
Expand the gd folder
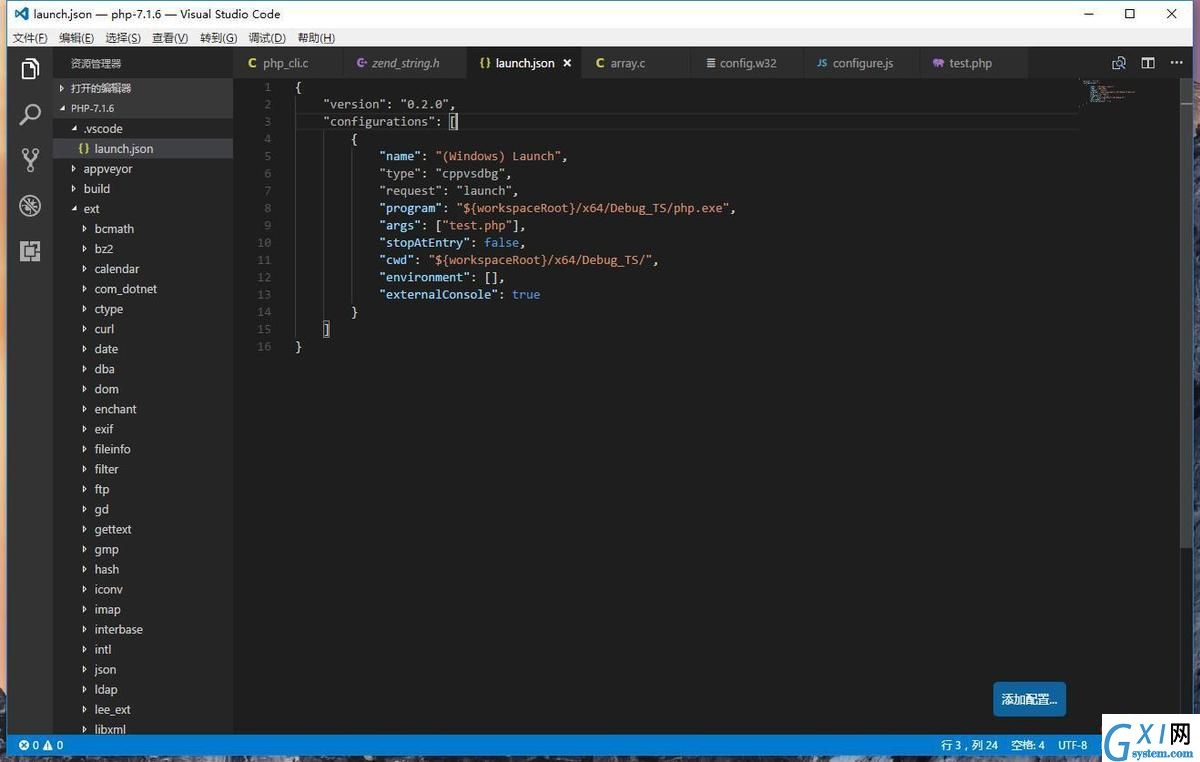143,509
